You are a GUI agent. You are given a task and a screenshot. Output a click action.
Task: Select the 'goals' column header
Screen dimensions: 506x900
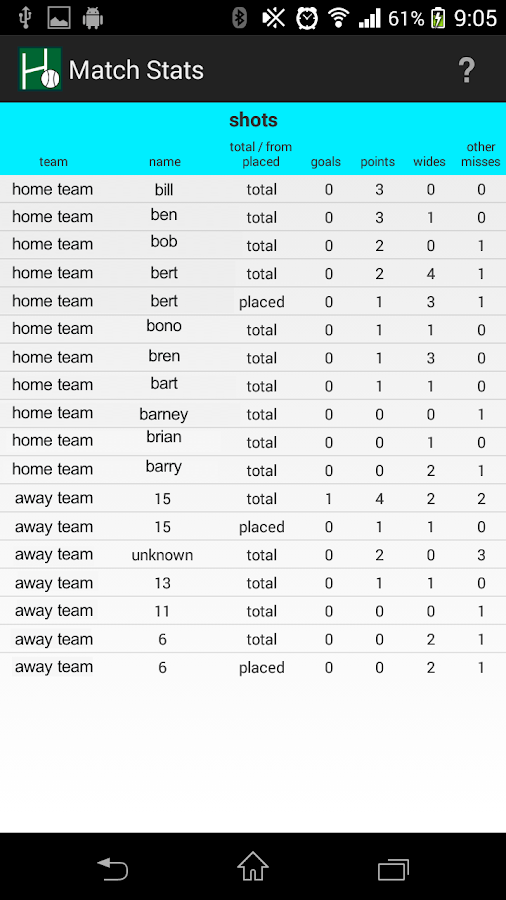[326, 162]
